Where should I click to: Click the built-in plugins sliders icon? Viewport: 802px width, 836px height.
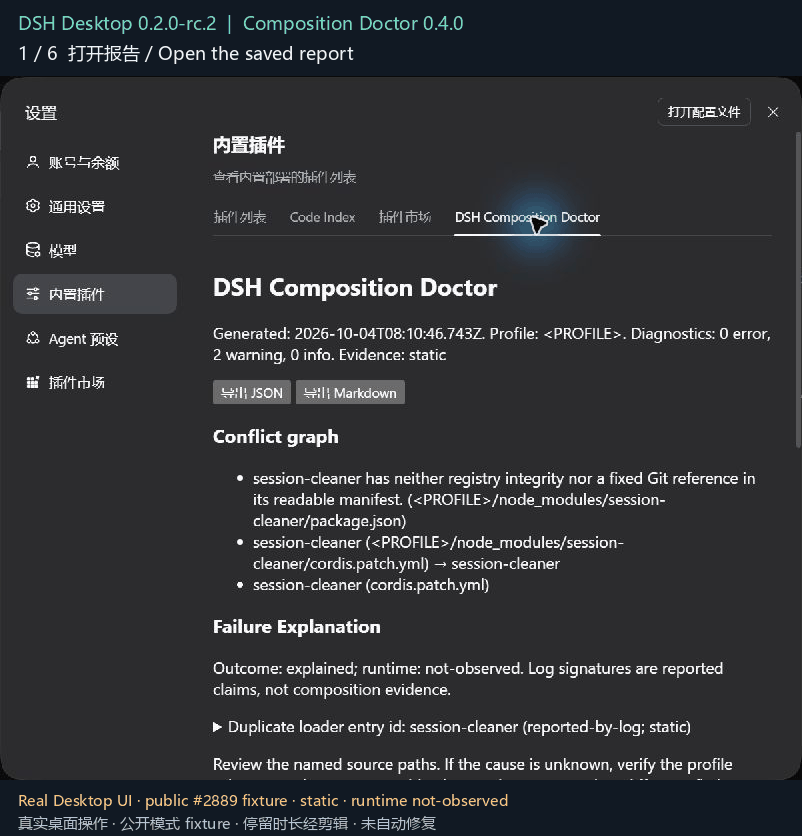coord(33,294)
